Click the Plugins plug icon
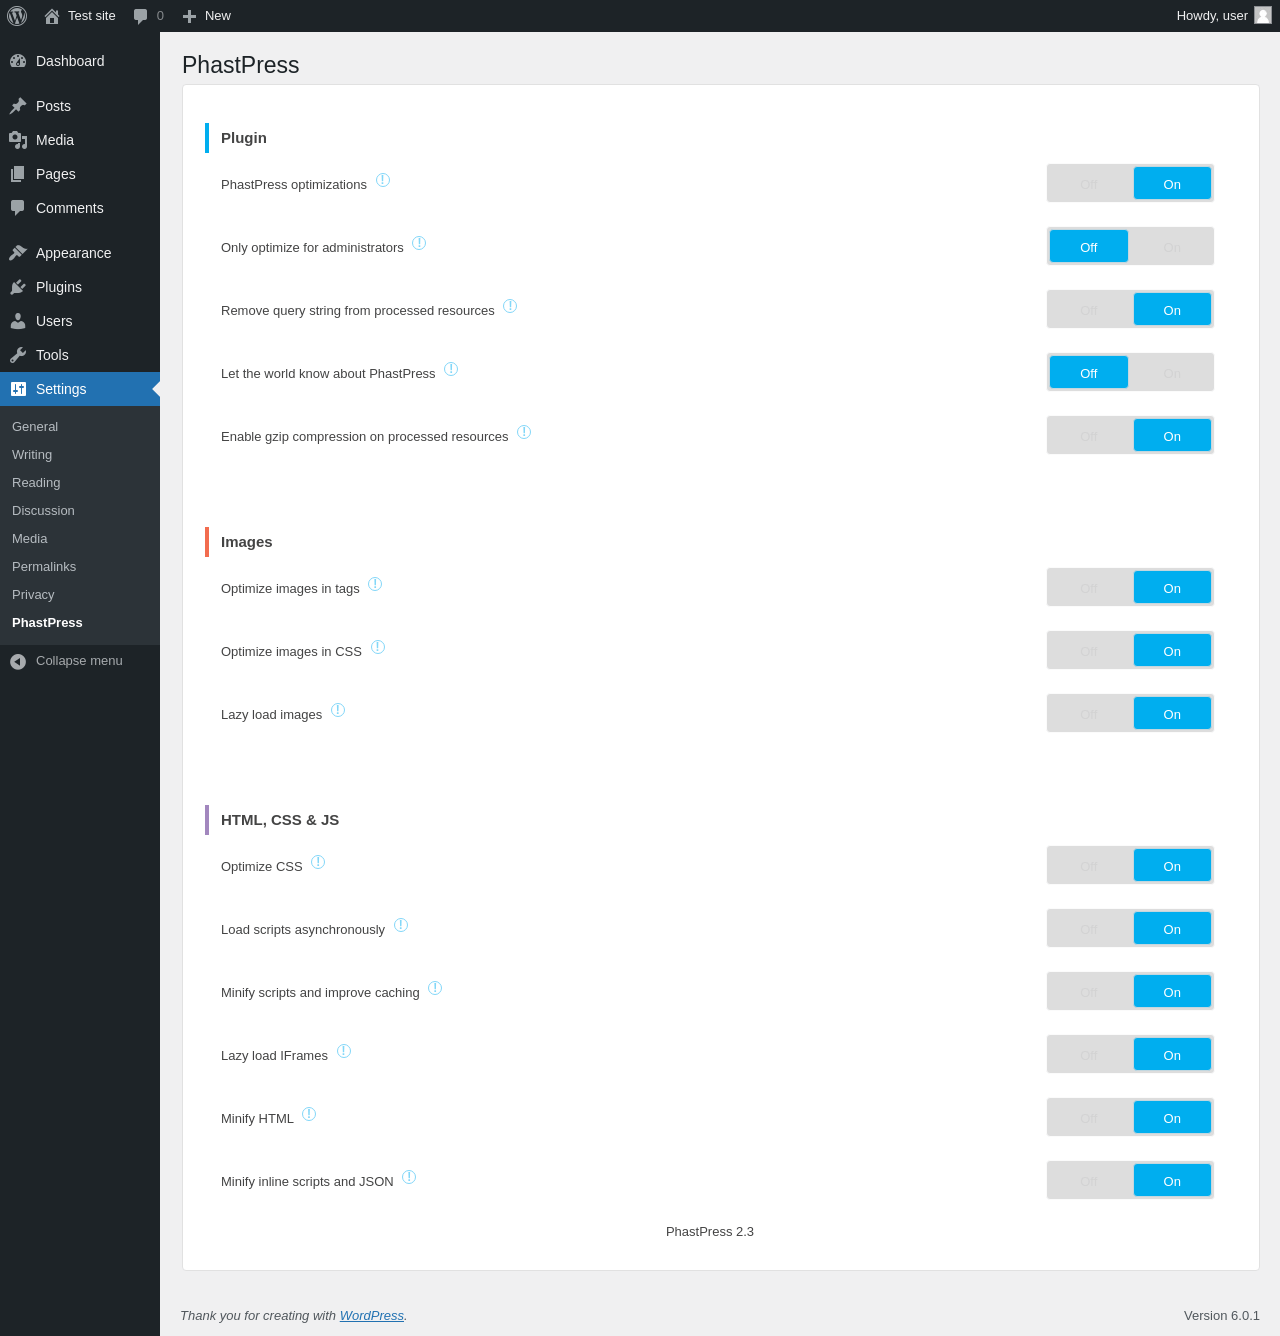 click(18, 287)
